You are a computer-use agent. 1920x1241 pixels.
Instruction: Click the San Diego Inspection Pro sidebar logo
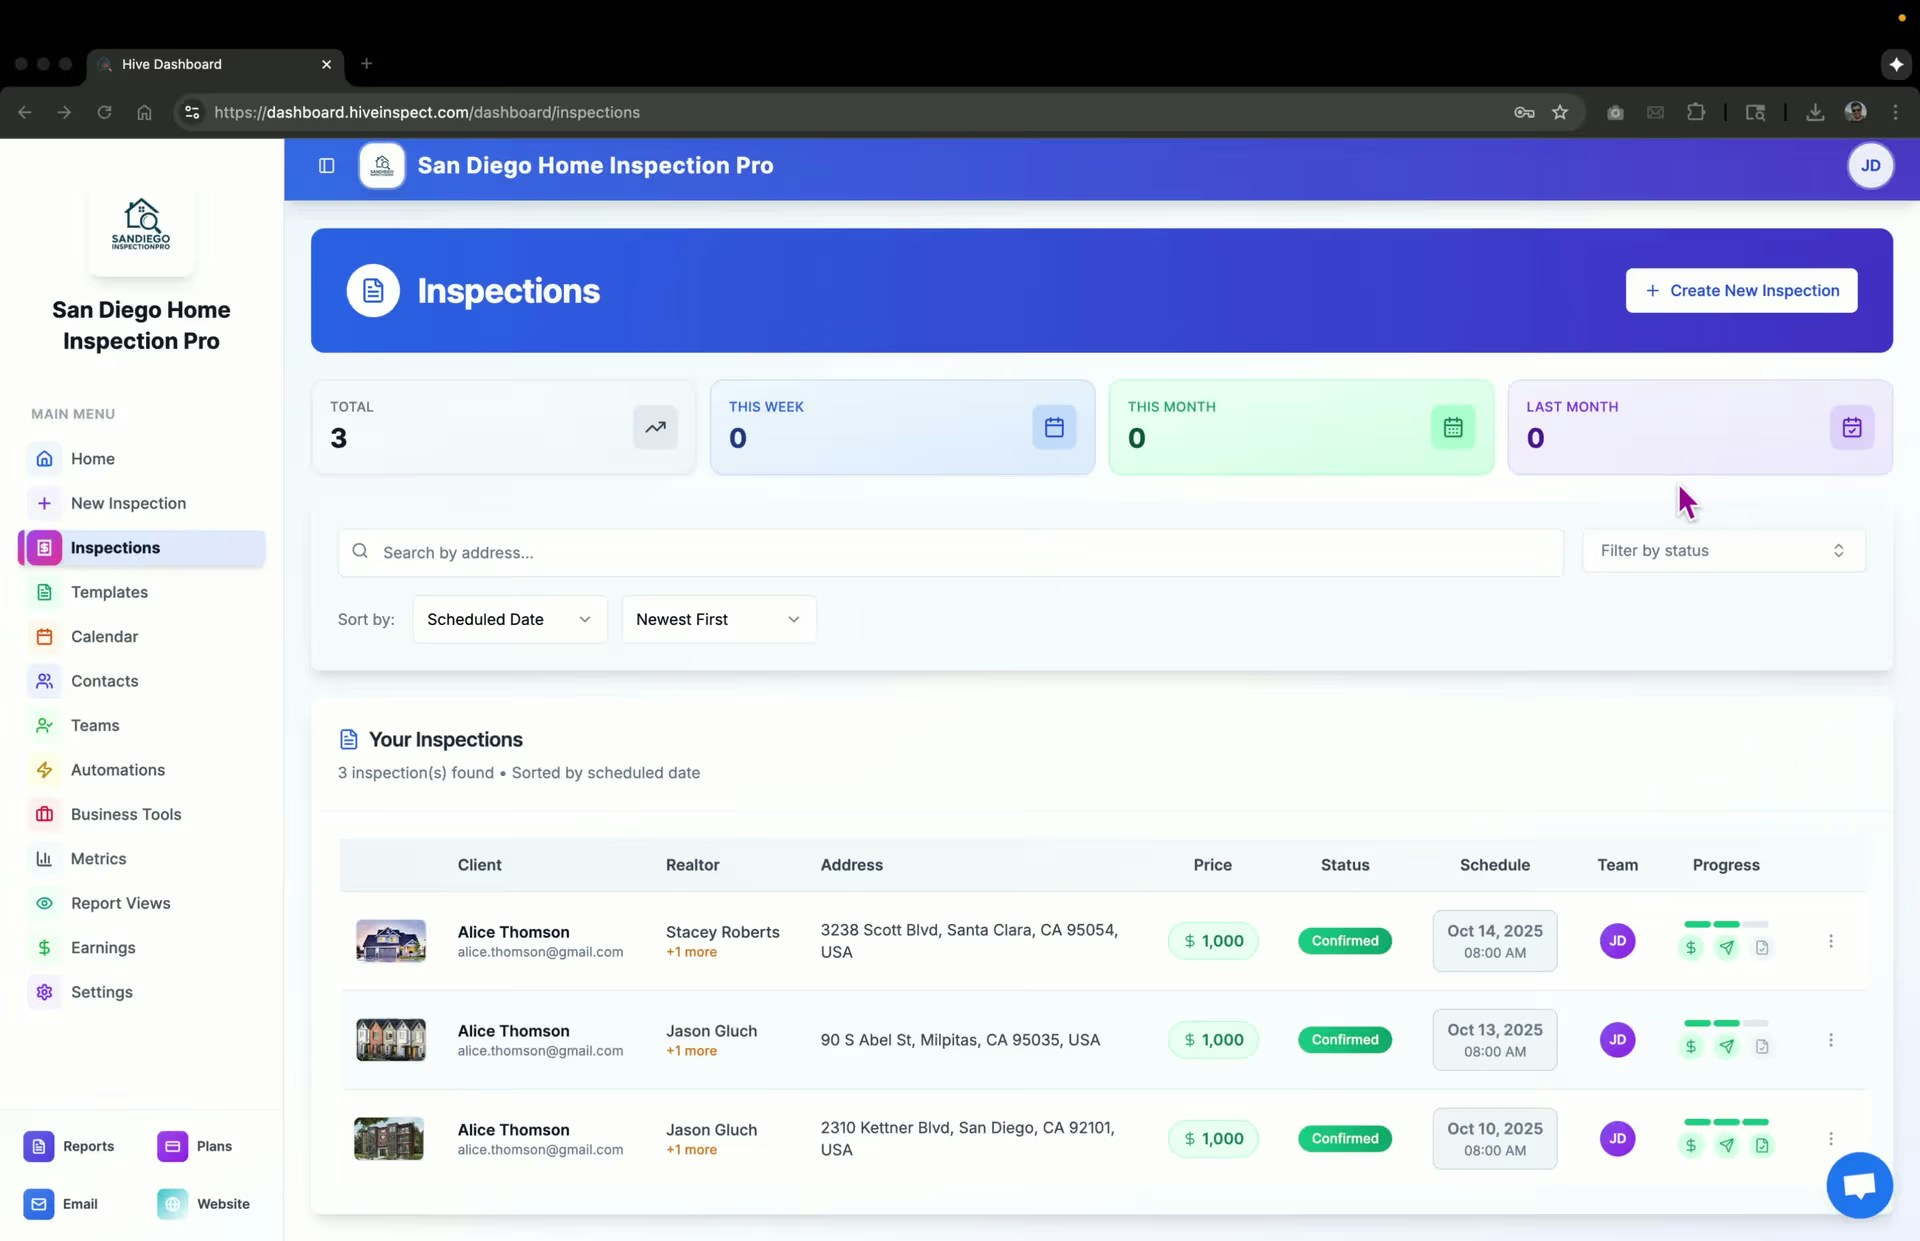141,226
